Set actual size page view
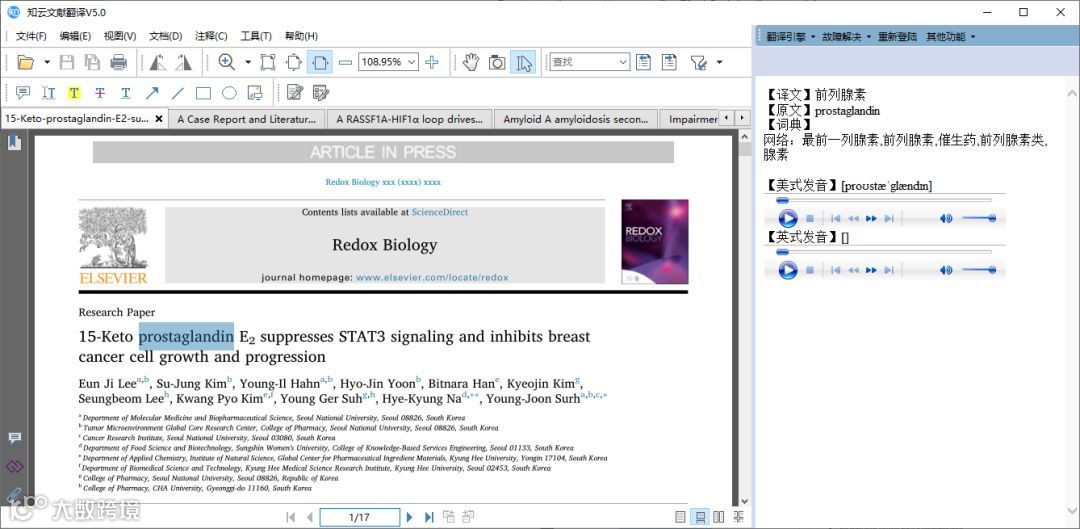Image resolution: width=1080 pixels, height=529 pixels. point(268,62)
